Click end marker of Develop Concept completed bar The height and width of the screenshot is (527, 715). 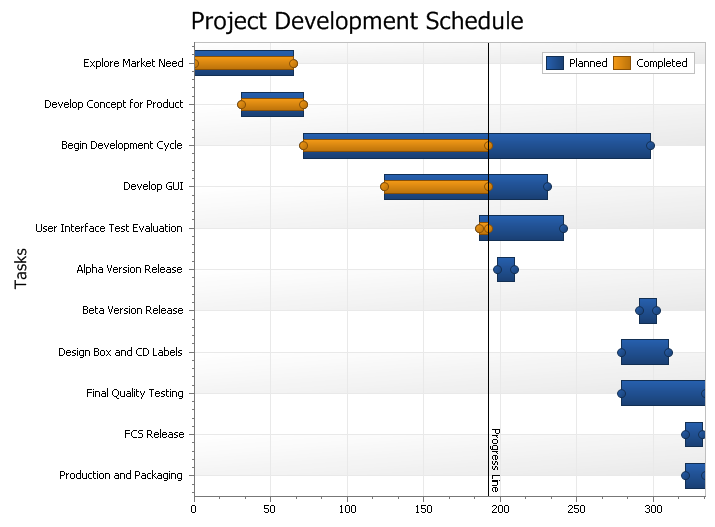tap(304, 104)
